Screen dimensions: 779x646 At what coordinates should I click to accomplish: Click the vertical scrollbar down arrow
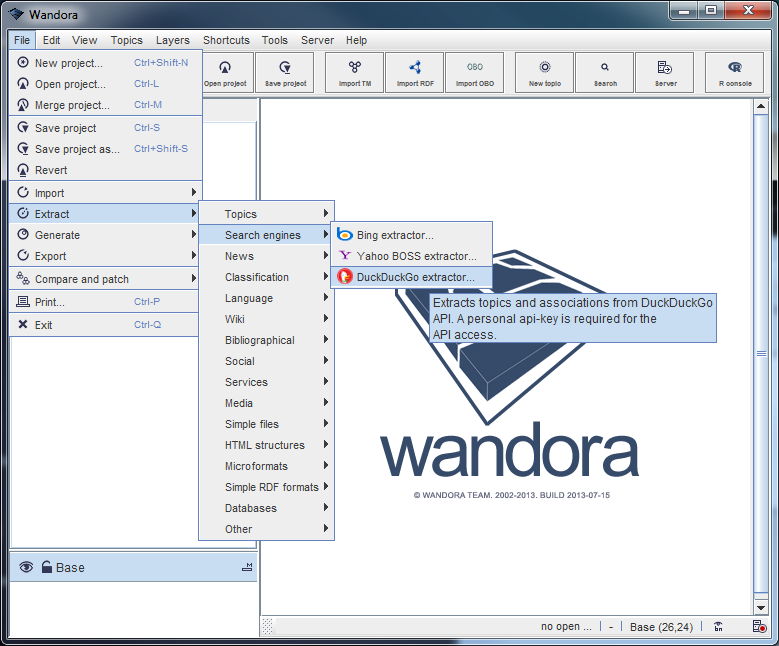point(761,606)
